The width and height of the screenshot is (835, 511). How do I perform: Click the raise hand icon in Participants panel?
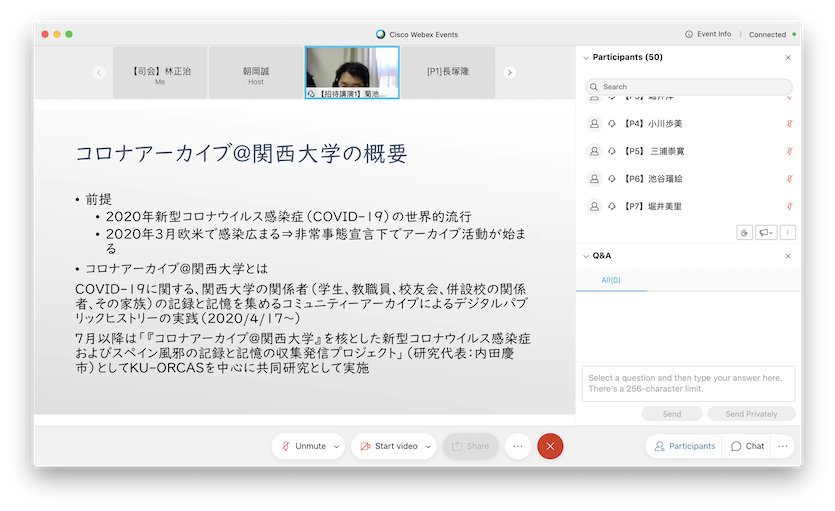pos(745,232)
